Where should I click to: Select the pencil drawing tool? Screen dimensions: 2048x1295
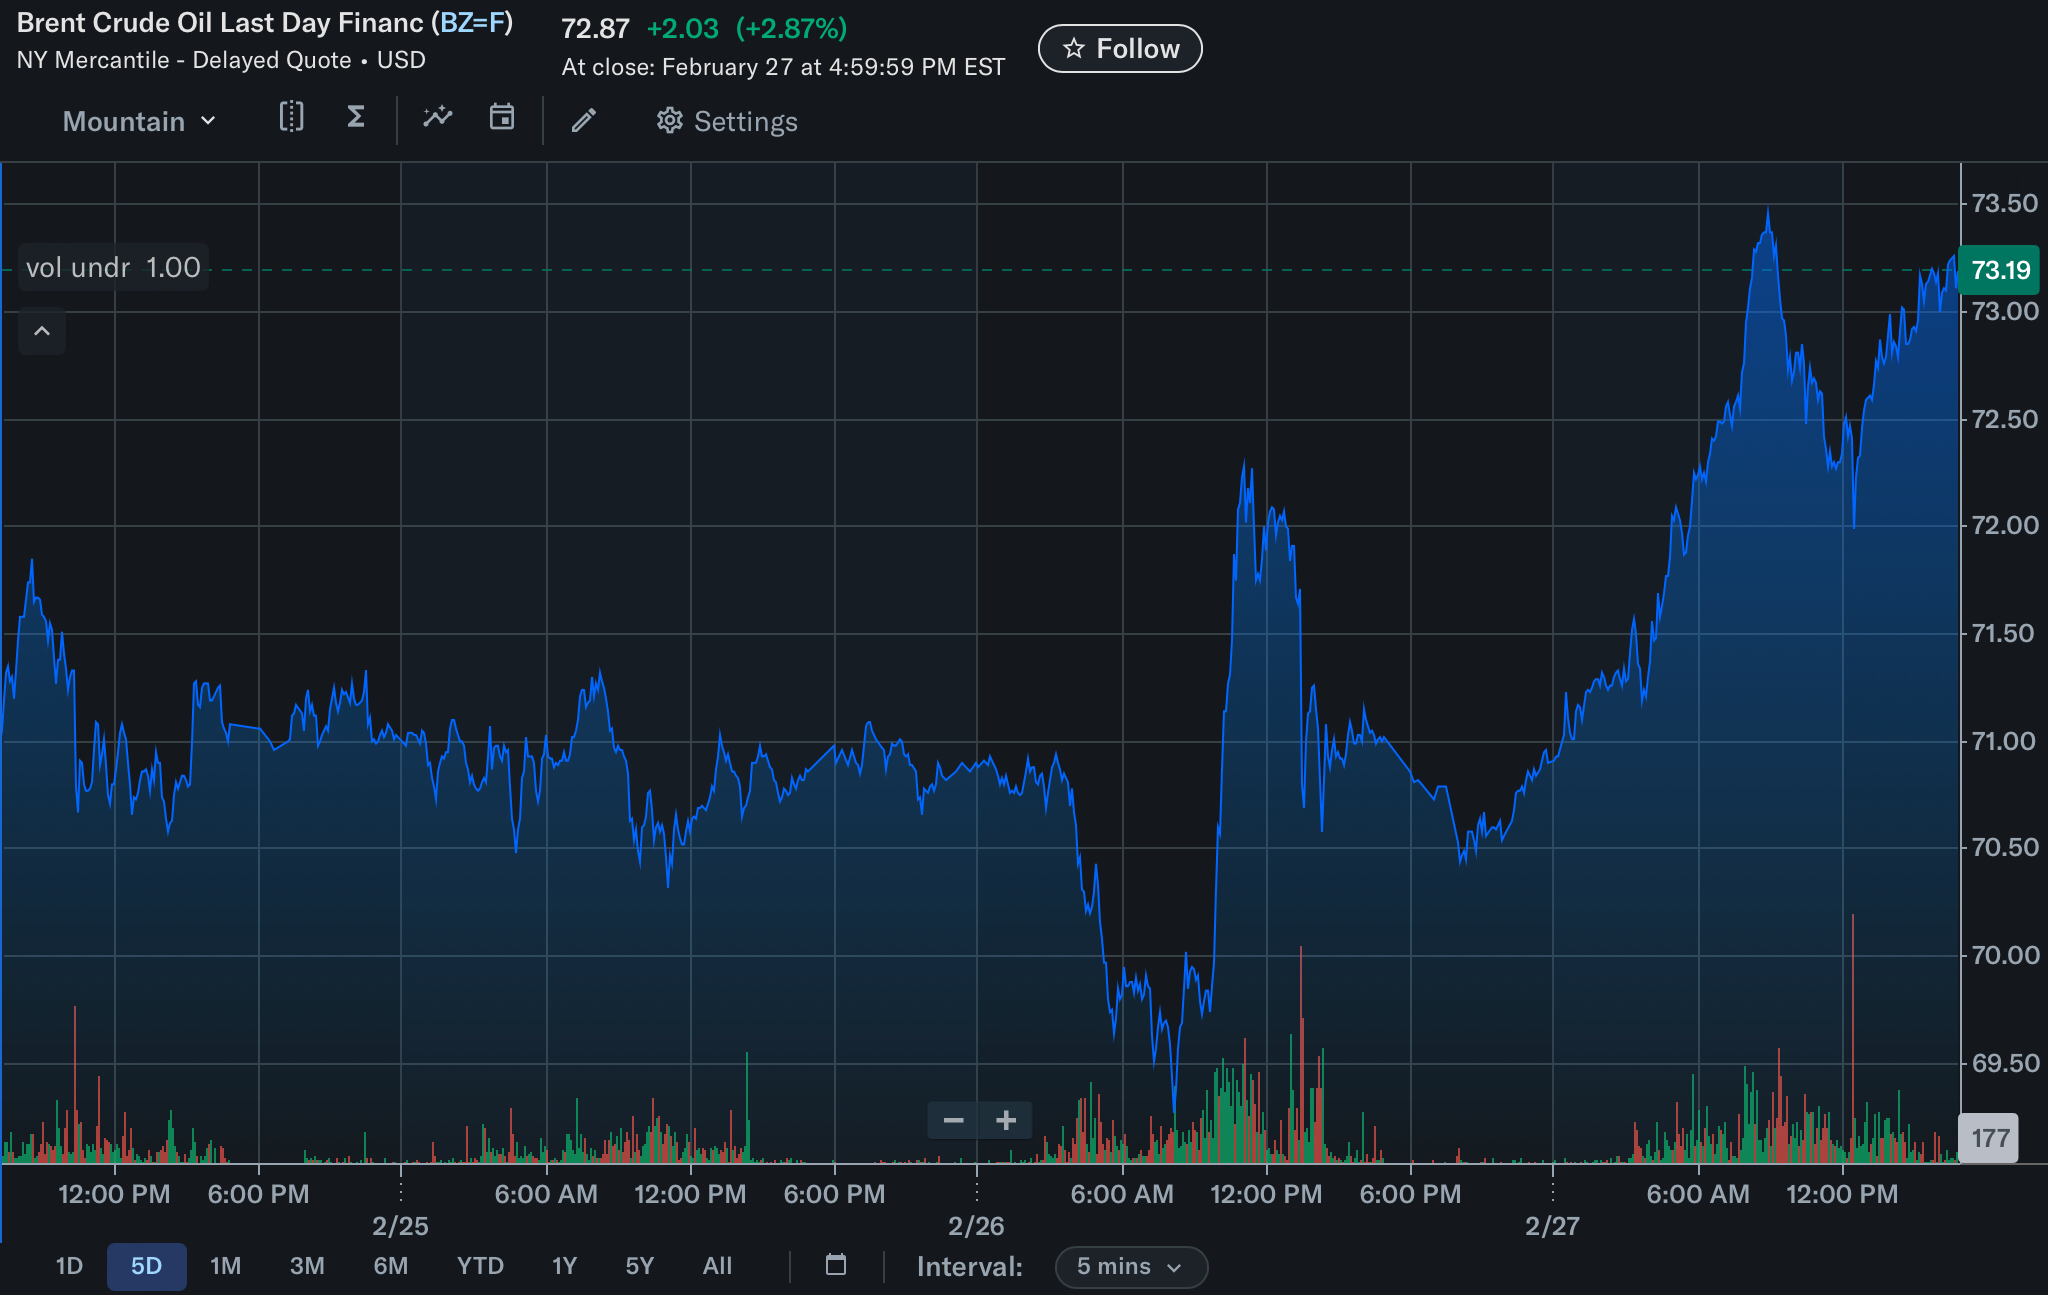click(x=584, y=121)
